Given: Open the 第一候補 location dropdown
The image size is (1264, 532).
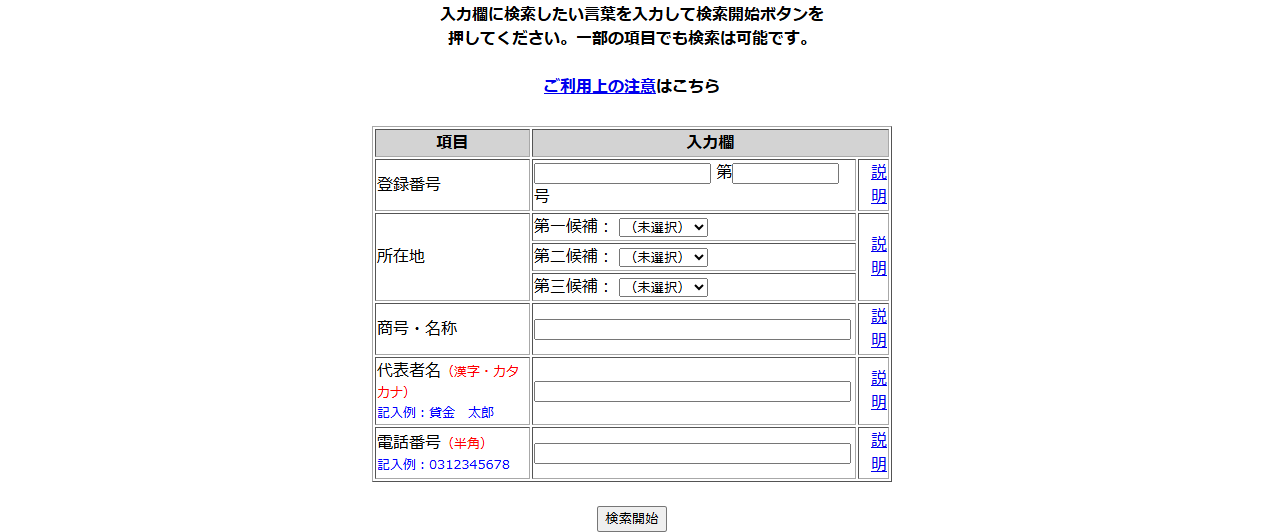Looking at the screenshot, I should point(663,227).
